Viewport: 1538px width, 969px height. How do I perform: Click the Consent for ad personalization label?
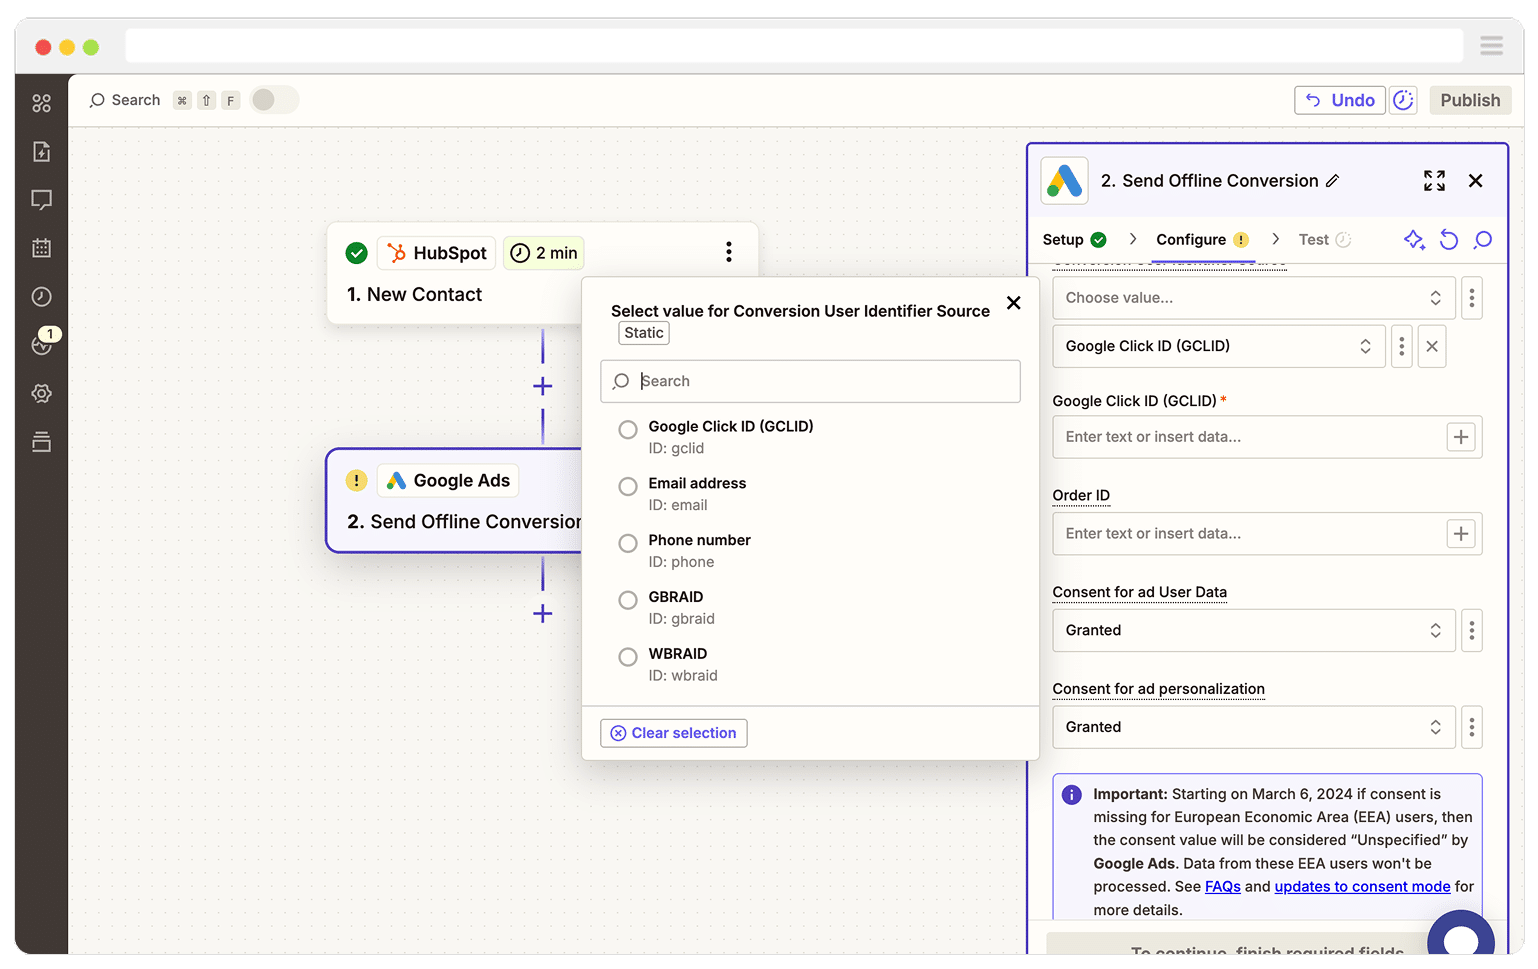click(1158, 689)
